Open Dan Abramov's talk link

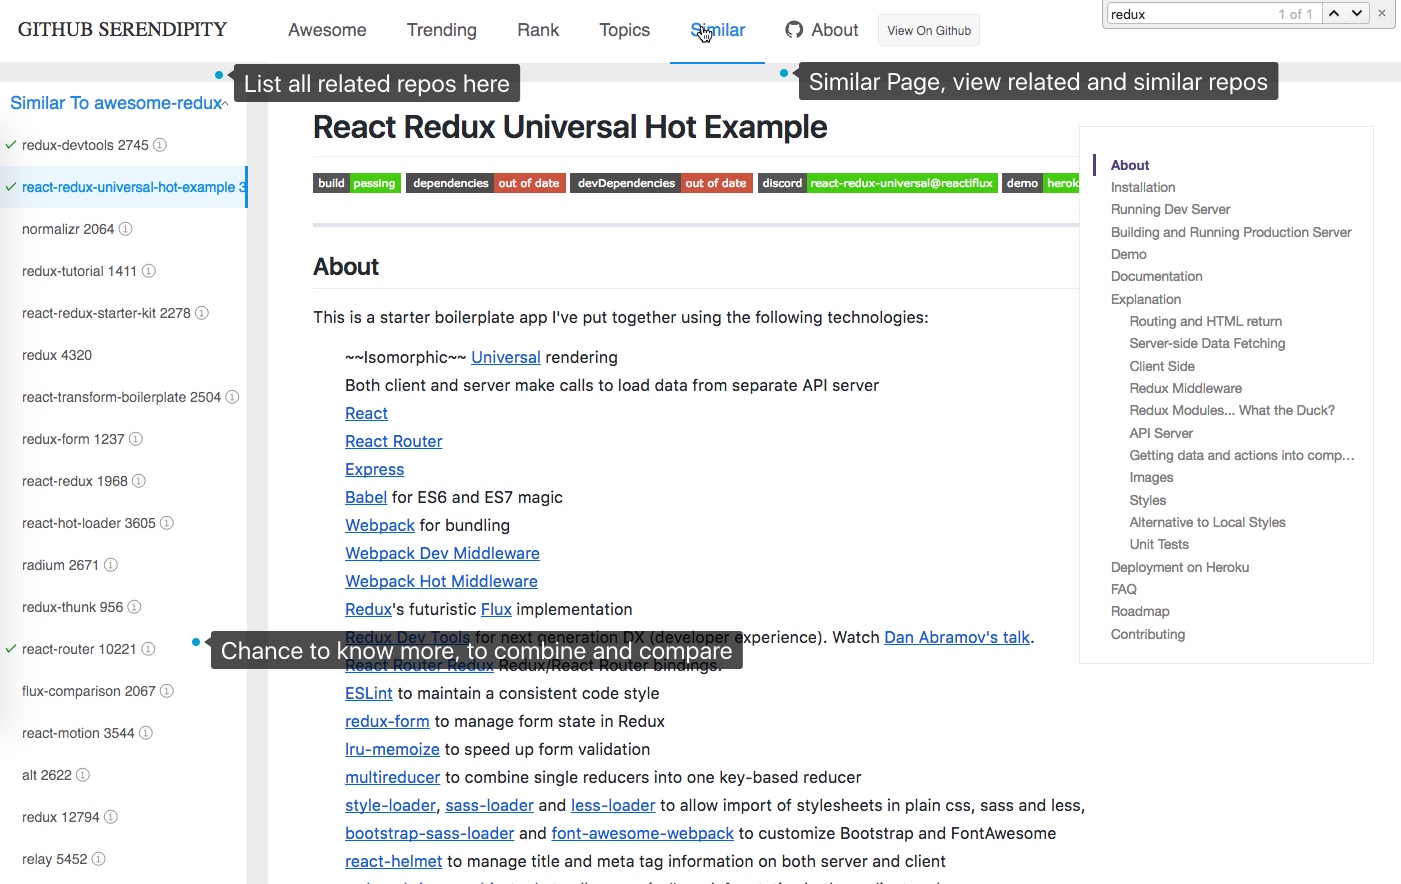pos(957,637)
